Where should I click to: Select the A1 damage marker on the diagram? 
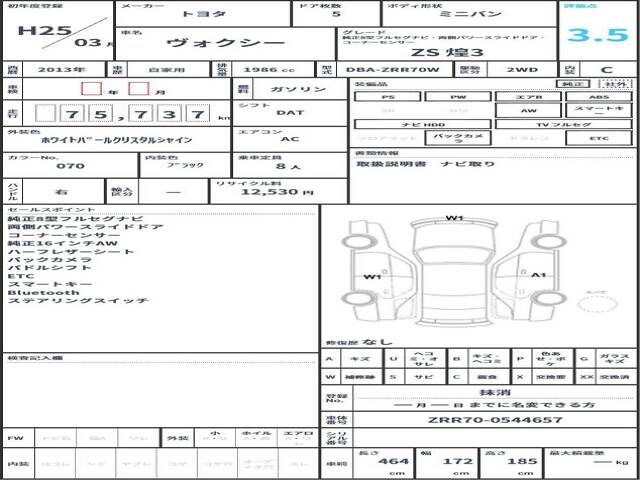click(x=538, y=275)
